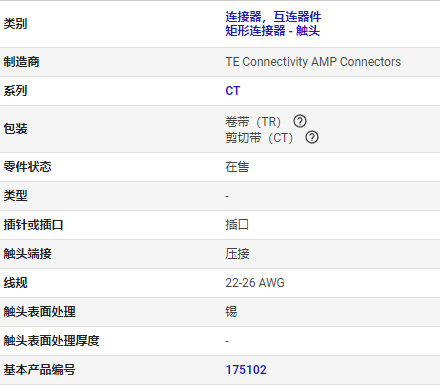Click the 基本产品编号 row label

point(39,370)
